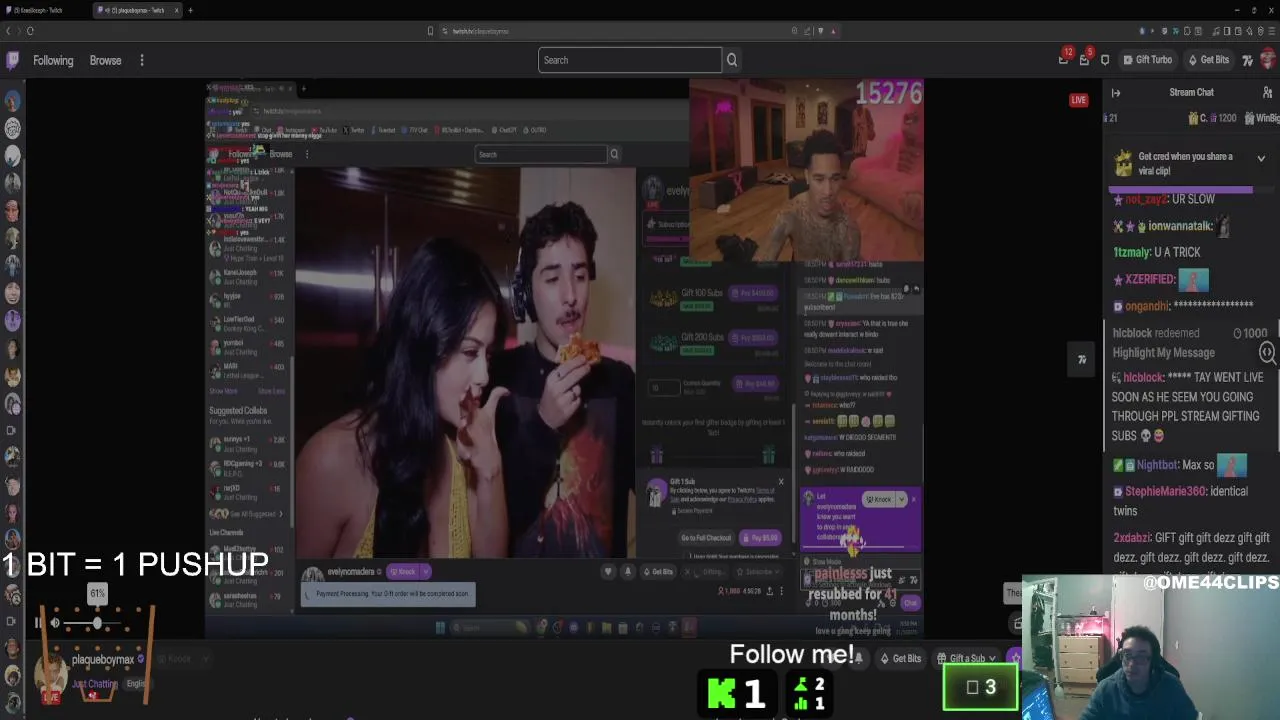Screen dimensions: 1280x720
Task: Click the LIVE indicator badge
Action: pos(1079,100)
